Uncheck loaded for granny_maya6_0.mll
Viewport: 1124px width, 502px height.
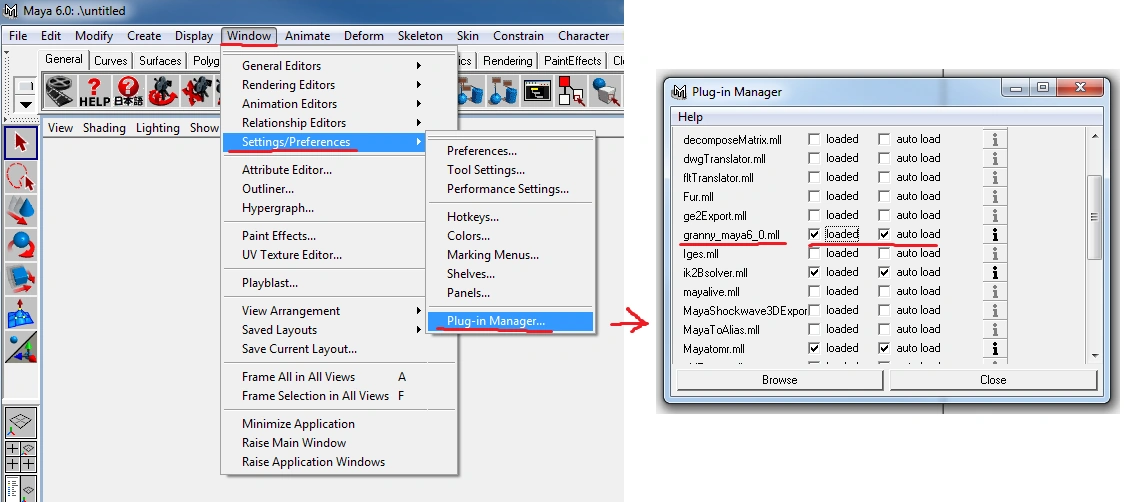[x=814, y=235]
